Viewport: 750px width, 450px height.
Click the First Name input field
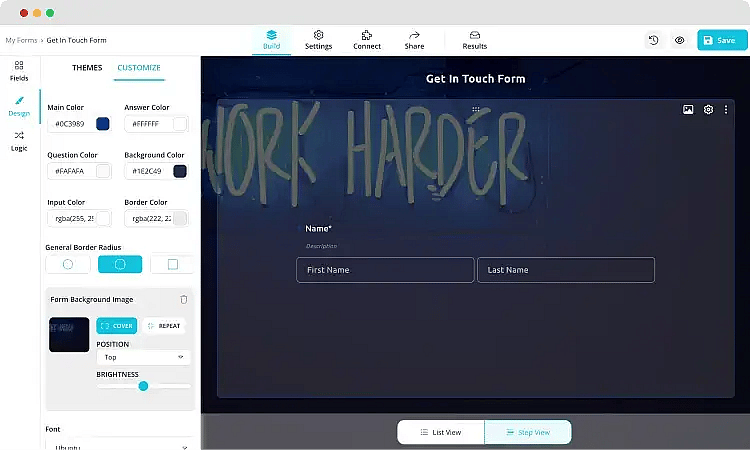point(385,270)
